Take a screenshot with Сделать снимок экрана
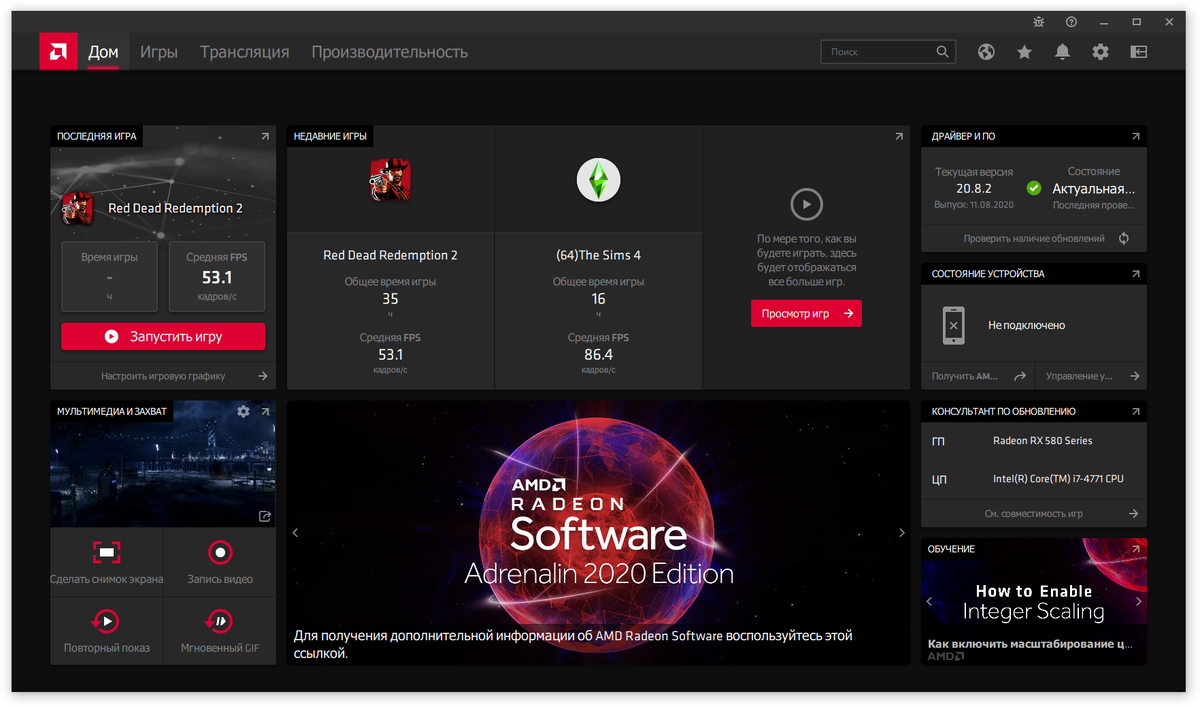 (x=107, y=562)
